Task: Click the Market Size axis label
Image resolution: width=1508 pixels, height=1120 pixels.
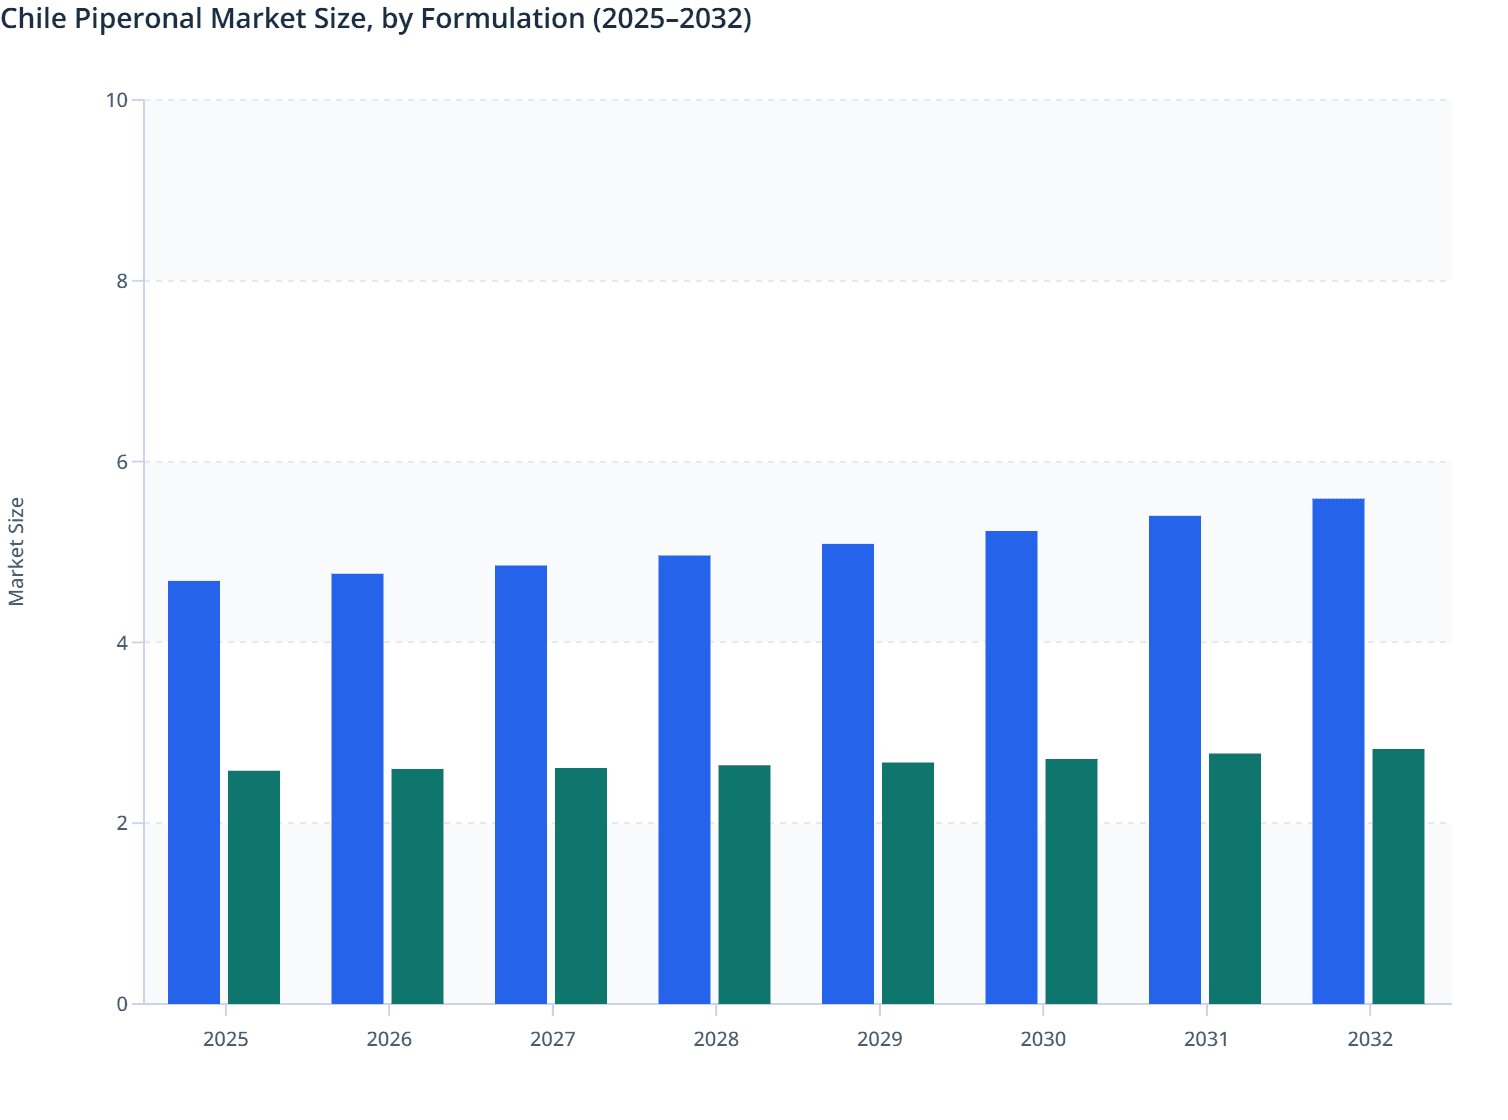Action: pyautogui.click(x=18, y=550)
